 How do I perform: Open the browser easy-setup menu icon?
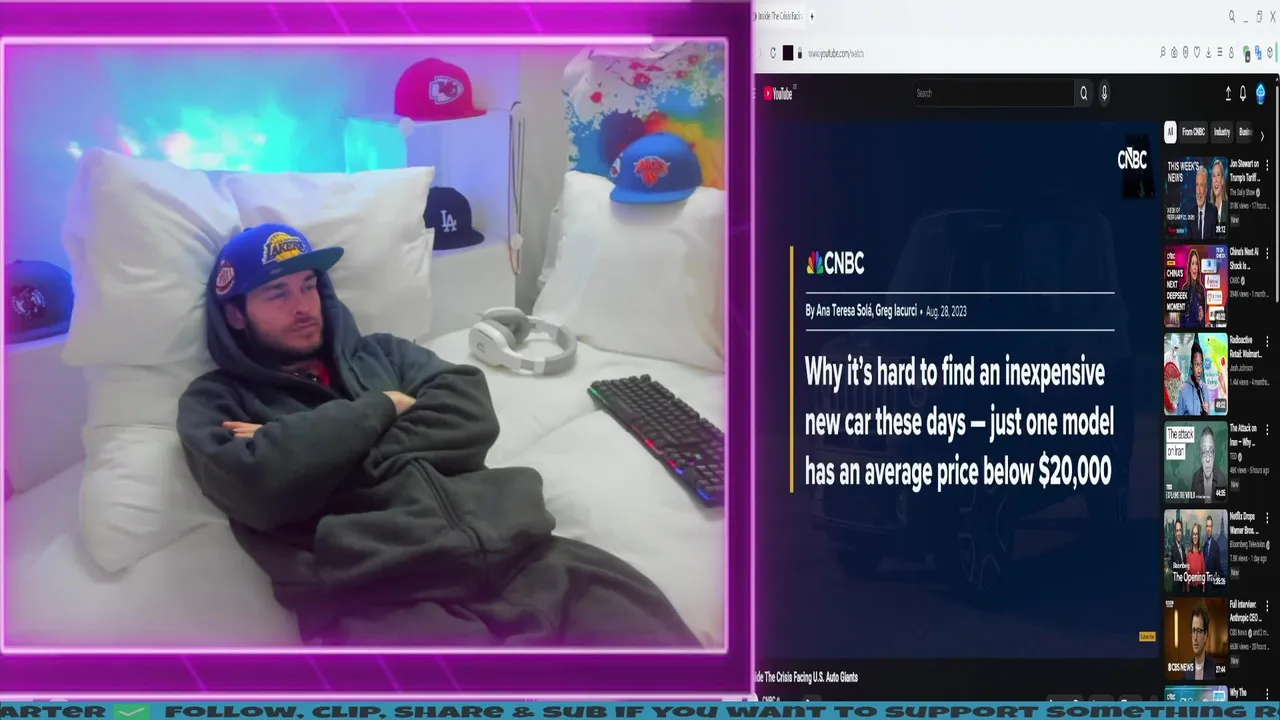click(1220, 52)
